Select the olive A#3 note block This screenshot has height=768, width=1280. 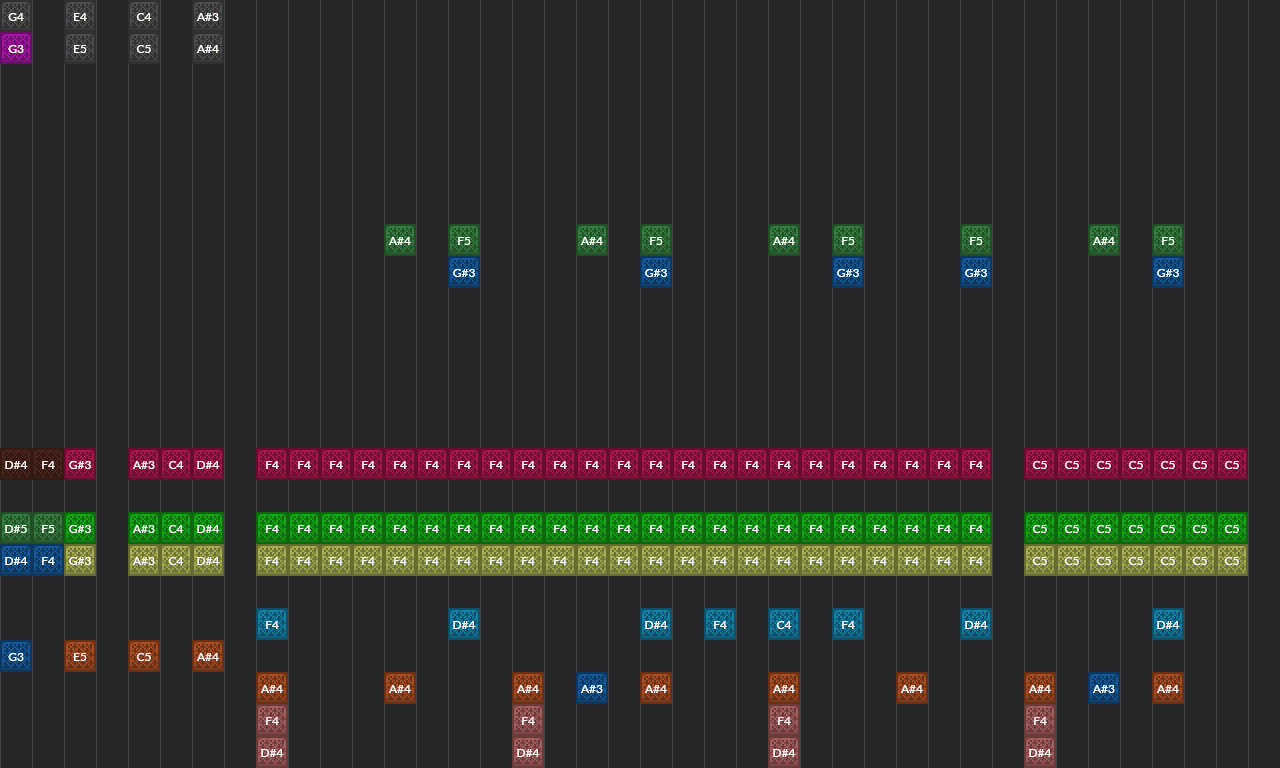[144, 561]
